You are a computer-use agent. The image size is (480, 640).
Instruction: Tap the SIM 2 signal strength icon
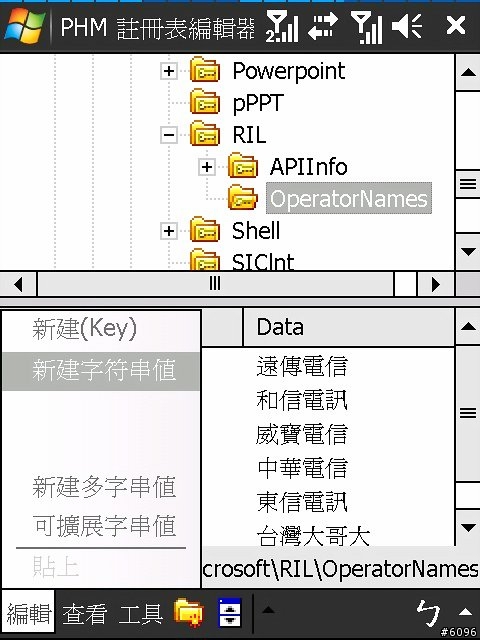click(x=282, y=27)
